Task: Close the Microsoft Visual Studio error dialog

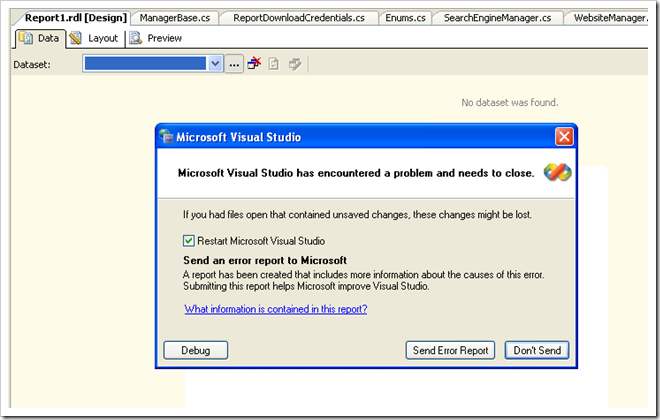Action: point(564,137)
